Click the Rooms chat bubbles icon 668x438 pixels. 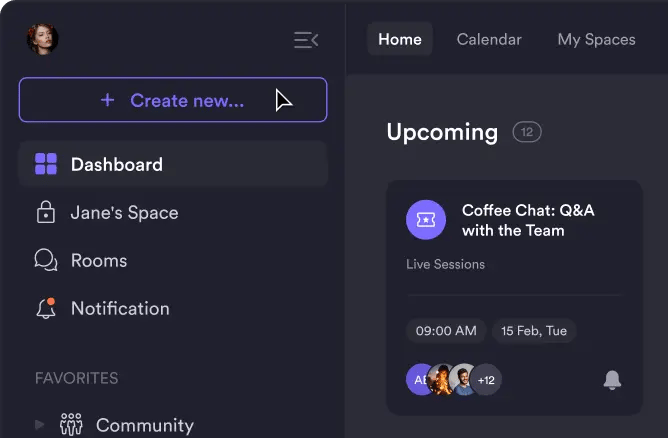tap(46, 260)
